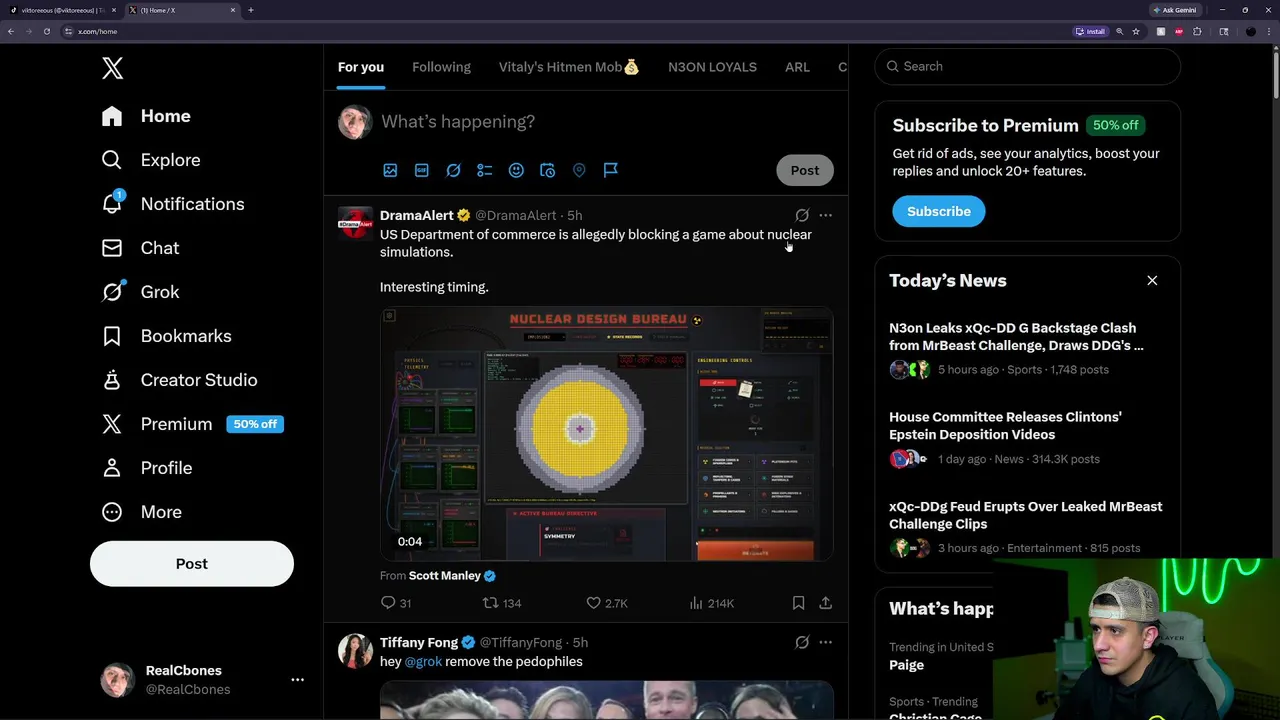Schedule the post with calendar icon
The width and height of the screenshot is (1280, 720).
click(x=547, y=170)
